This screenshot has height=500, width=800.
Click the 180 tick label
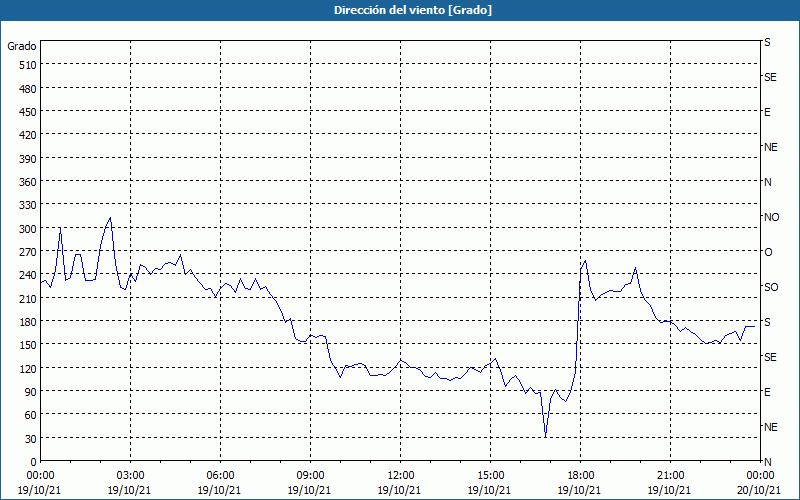[x=29, y=322]
